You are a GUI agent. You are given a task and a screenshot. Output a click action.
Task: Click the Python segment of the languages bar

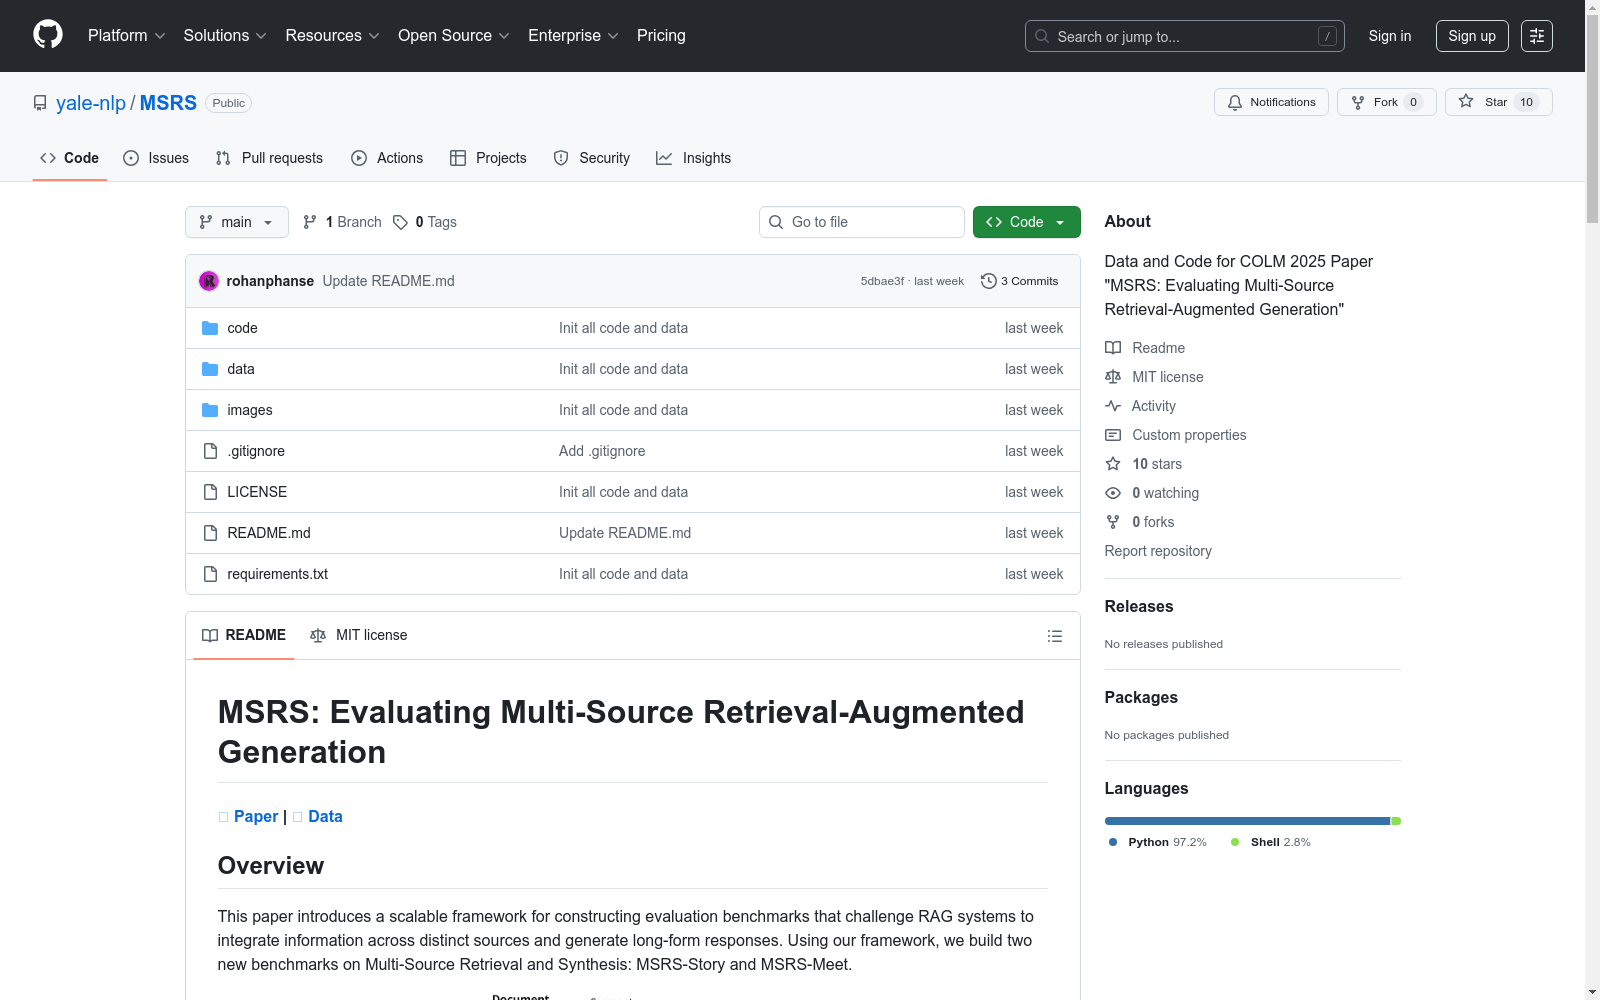1247,821
